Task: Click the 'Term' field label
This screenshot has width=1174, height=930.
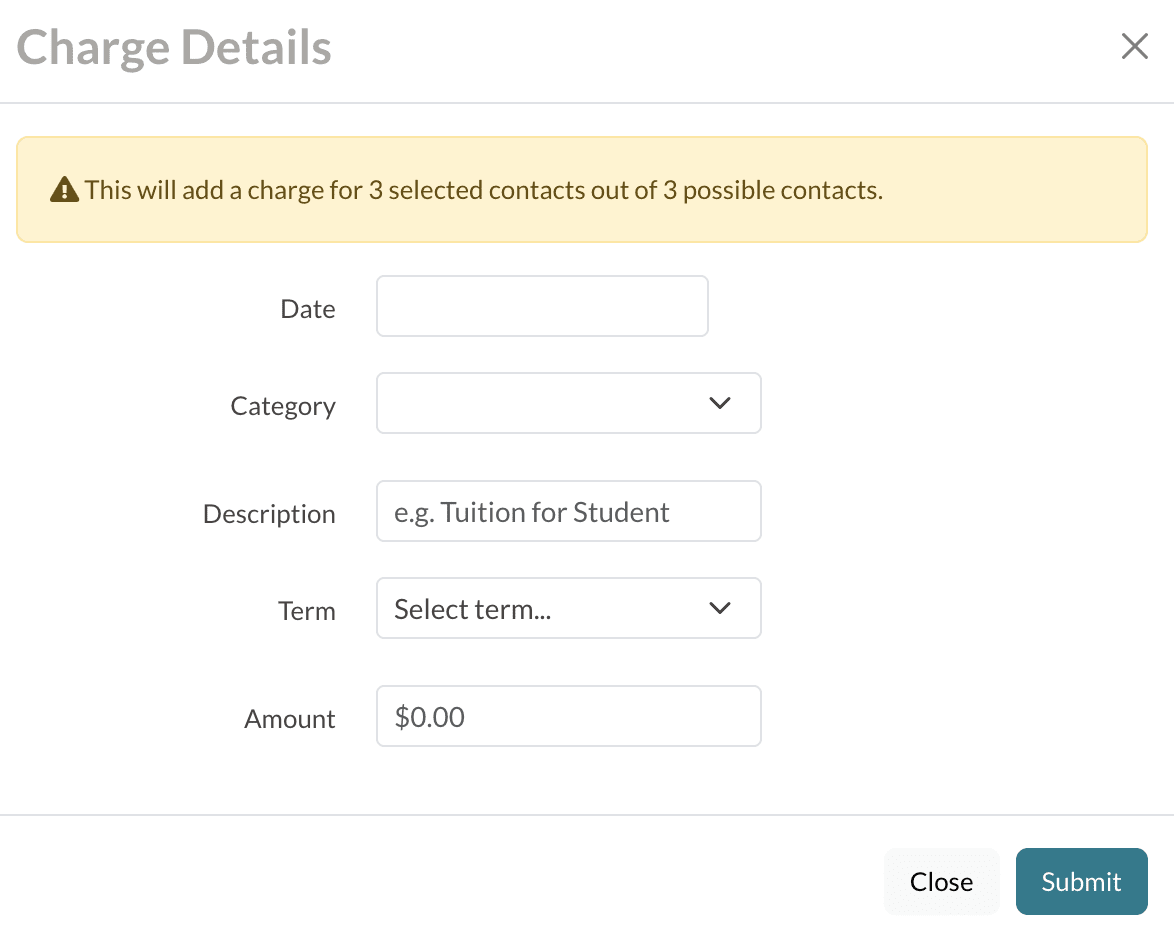Action: (306, 611)
